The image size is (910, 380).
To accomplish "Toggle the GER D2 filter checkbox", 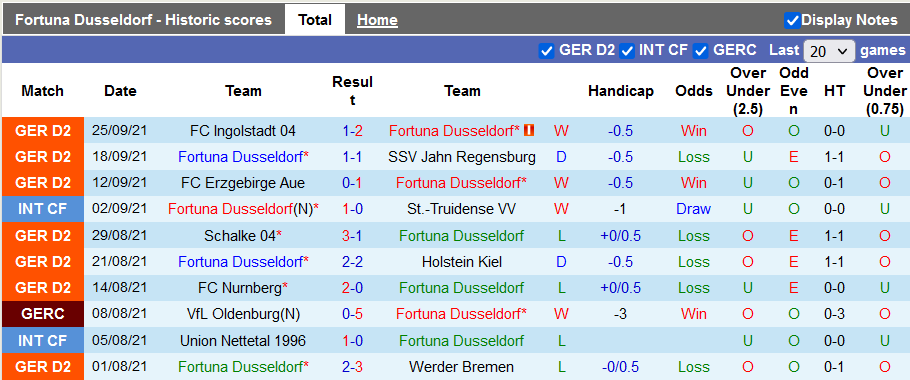I will tap(546, 51).
